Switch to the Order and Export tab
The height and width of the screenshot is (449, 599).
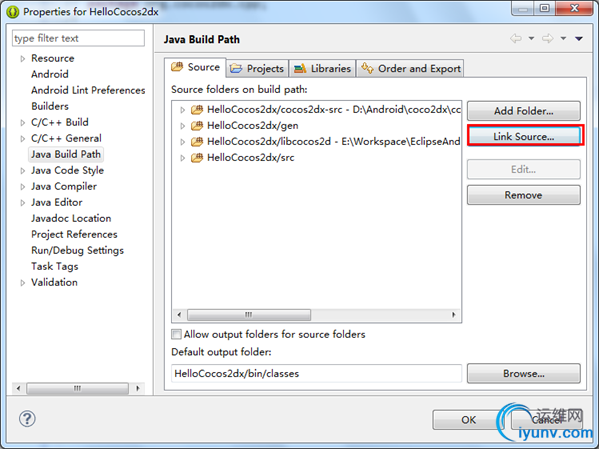coord(410,68)
